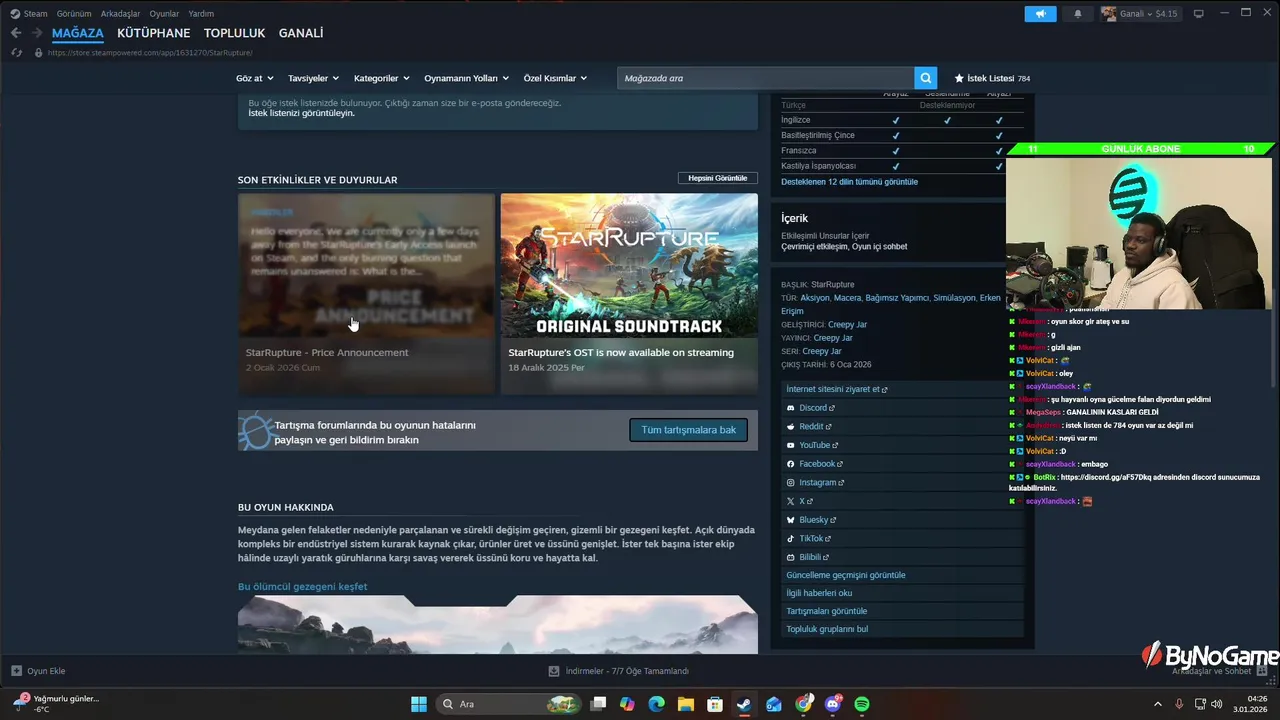
Task: Expand the Özel Kısımlar dropdown
Action: (555, 78)
